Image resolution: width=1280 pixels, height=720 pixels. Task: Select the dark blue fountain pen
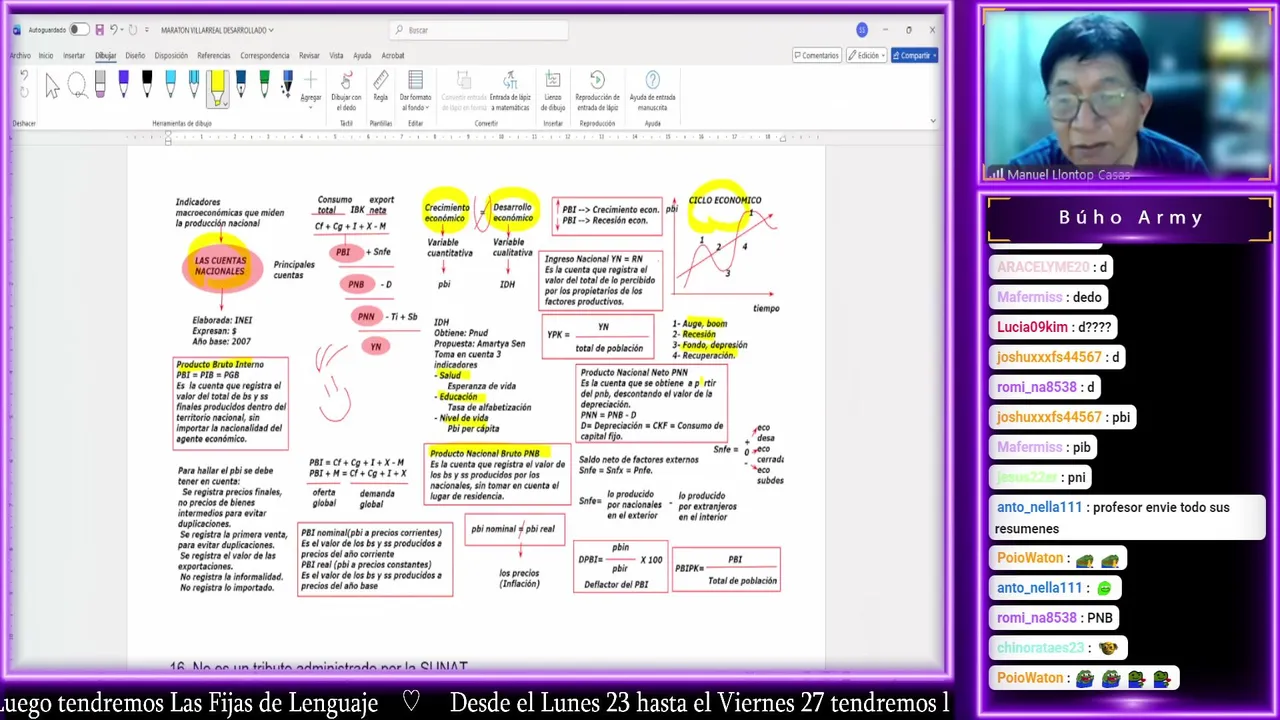(241, 86)
